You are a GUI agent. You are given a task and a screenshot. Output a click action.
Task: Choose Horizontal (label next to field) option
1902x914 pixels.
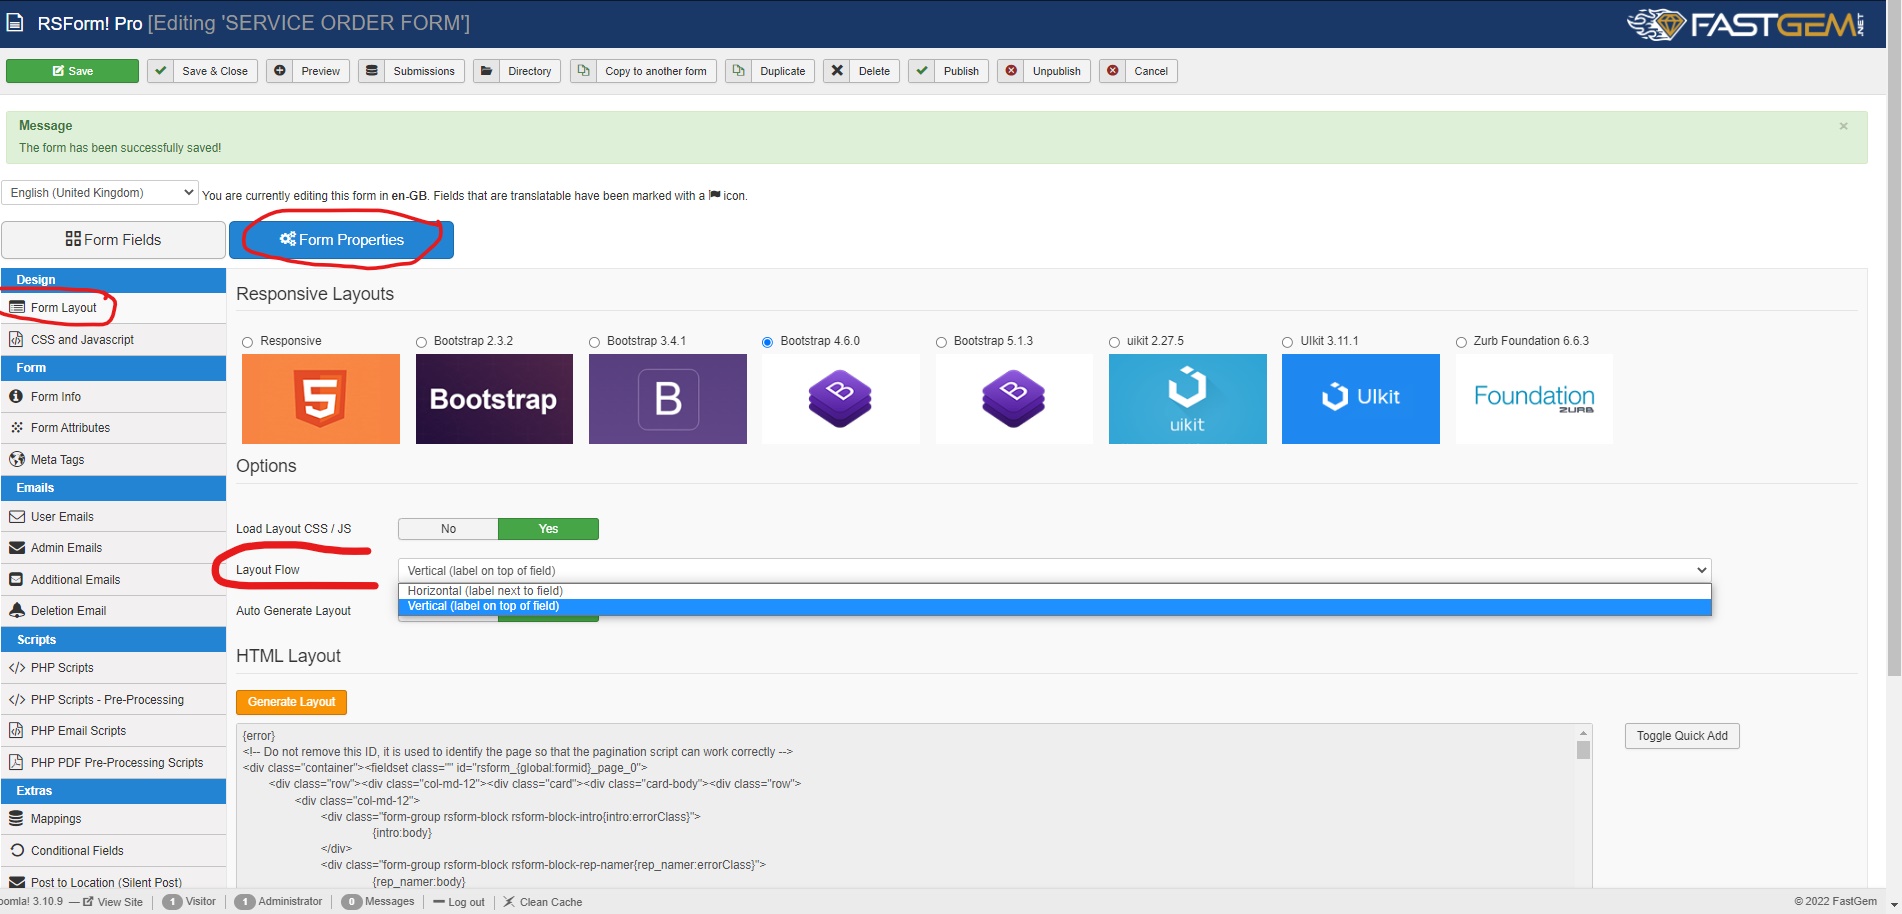click(1055, 591)
